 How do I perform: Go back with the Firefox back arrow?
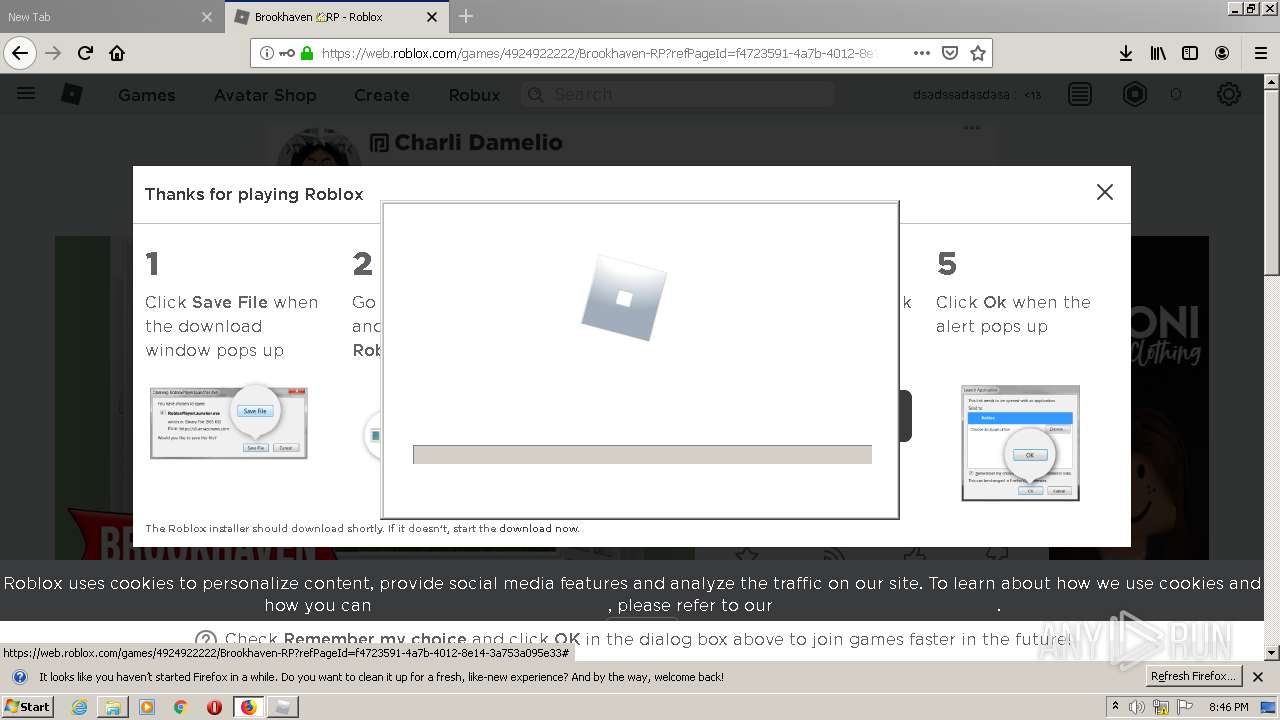click(20, 53)
